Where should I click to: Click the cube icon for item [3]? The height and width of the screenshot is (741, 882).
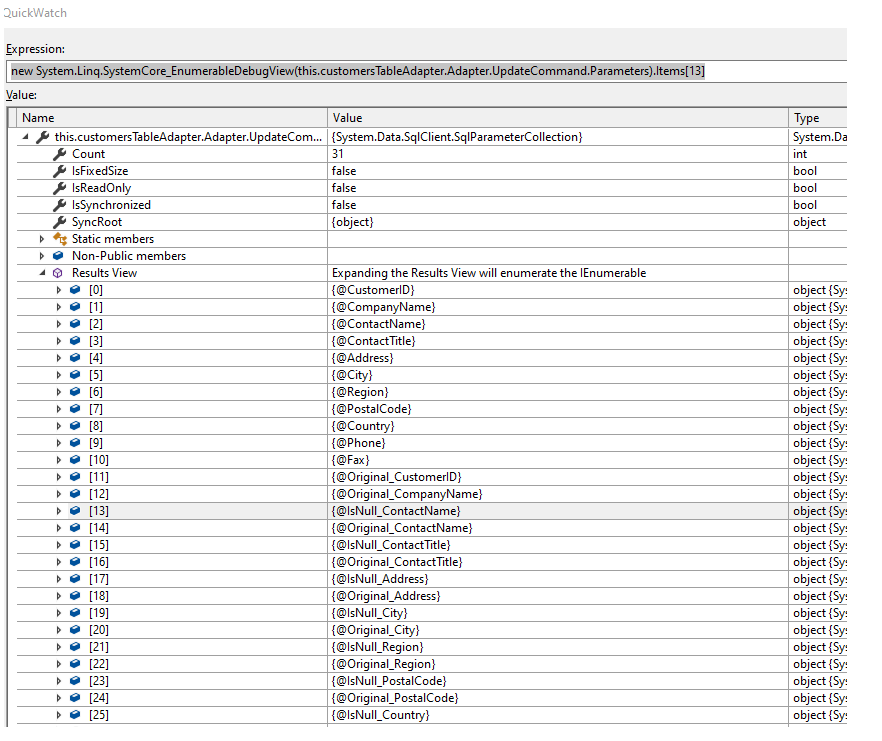[75, 341]
